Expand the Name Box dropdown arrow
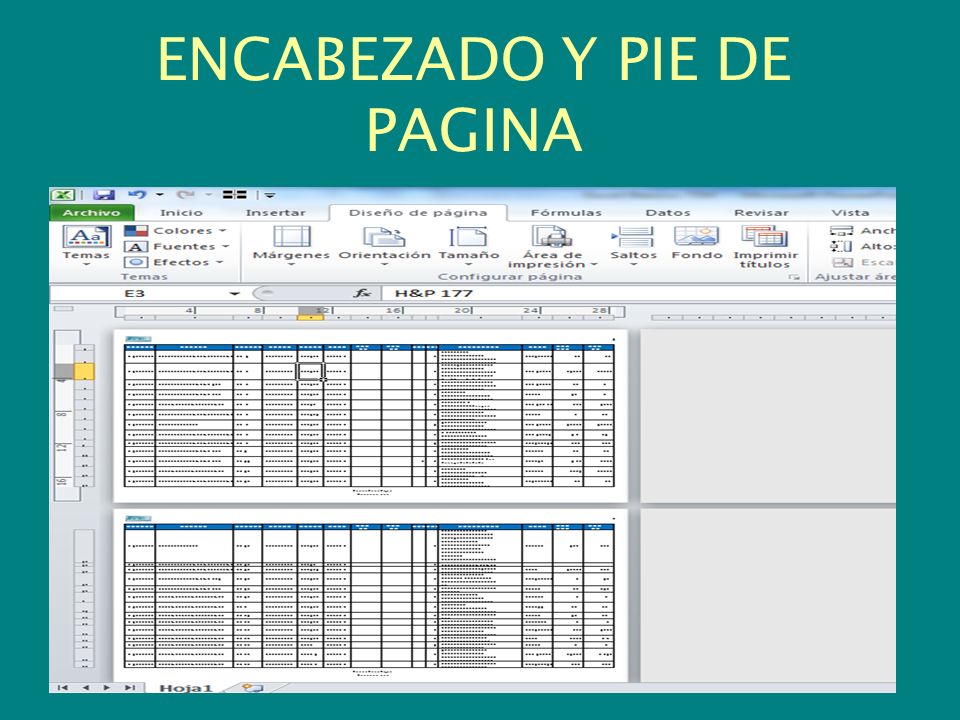The width and height of the screenshot is (960, 720). (234, 294)
